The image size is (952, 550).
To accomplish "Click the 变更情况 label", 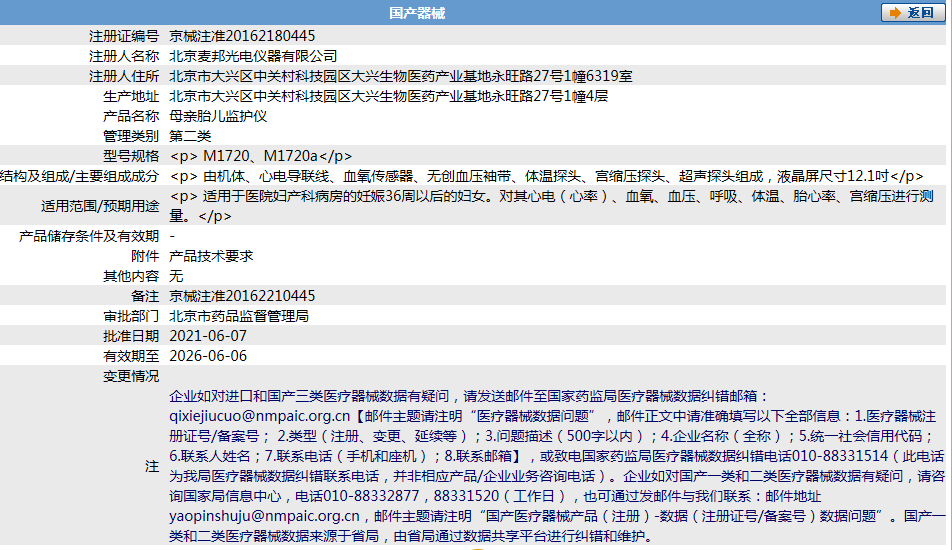I will [131, 376].
